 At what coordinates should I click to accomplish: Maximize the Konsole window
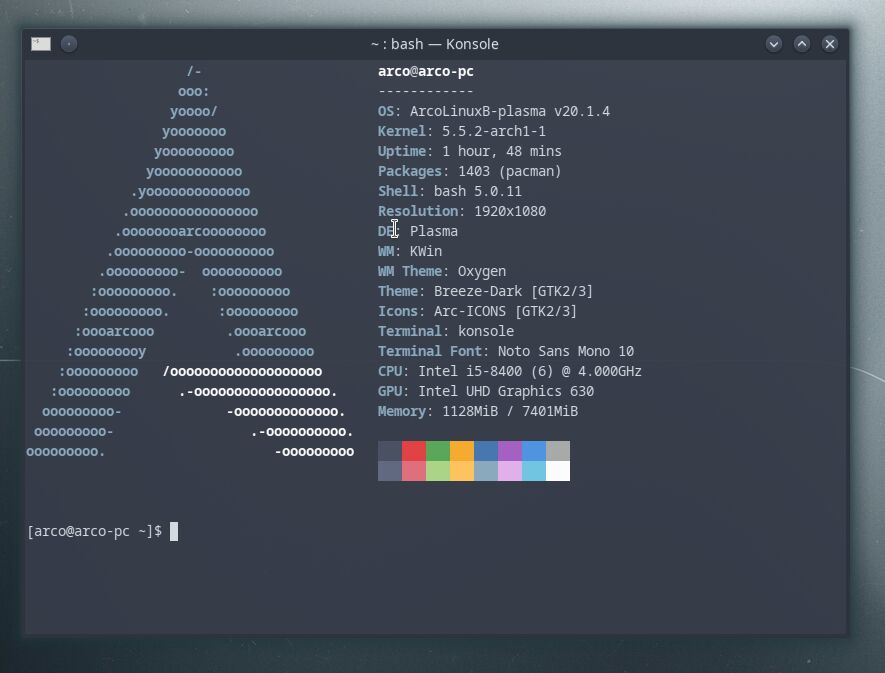[x=802, y=44]
